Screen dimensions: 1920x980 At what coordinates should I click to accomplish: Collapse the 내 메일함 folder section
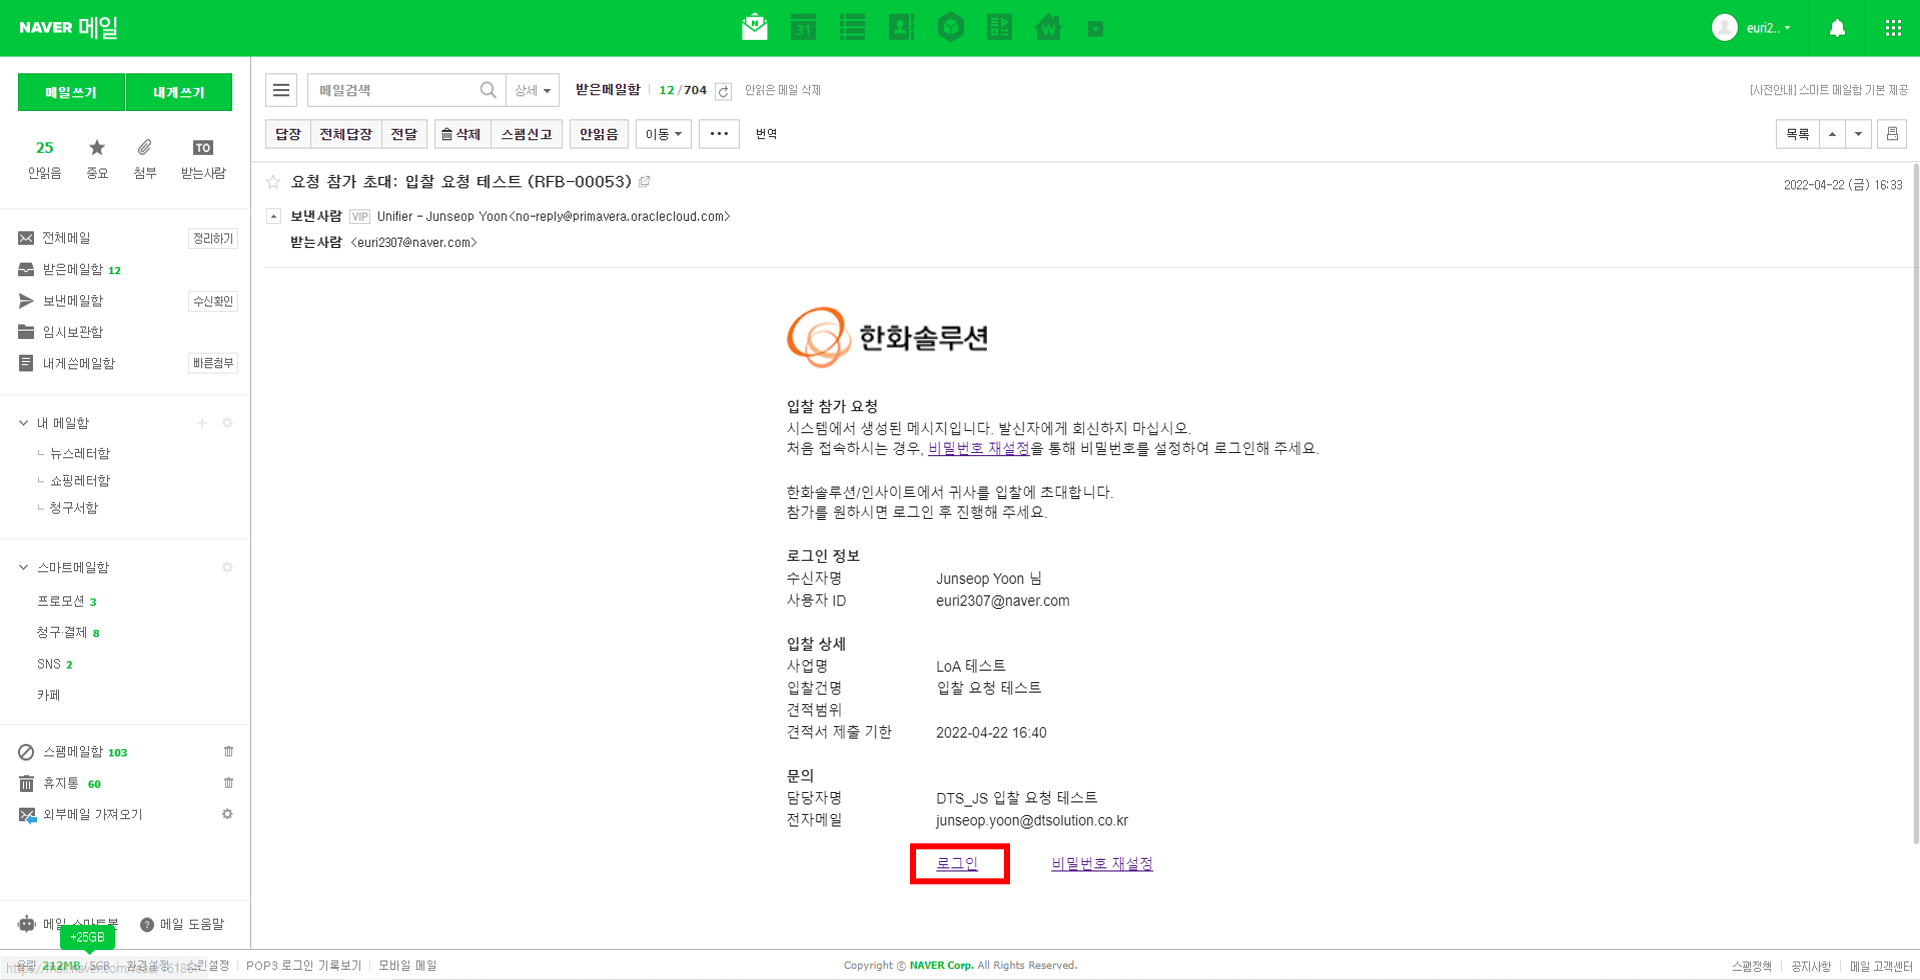pos(24,423)
